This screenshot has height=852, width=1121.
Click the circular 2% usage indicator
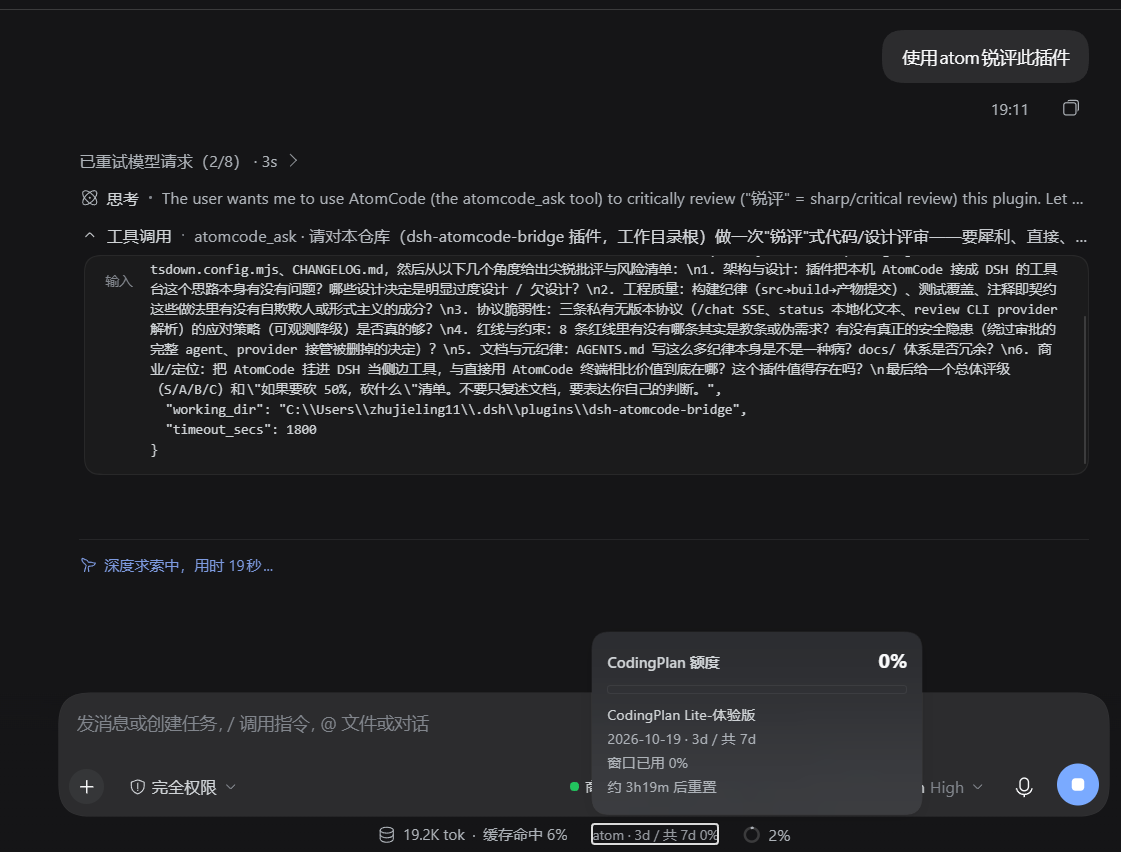point(751,835)
